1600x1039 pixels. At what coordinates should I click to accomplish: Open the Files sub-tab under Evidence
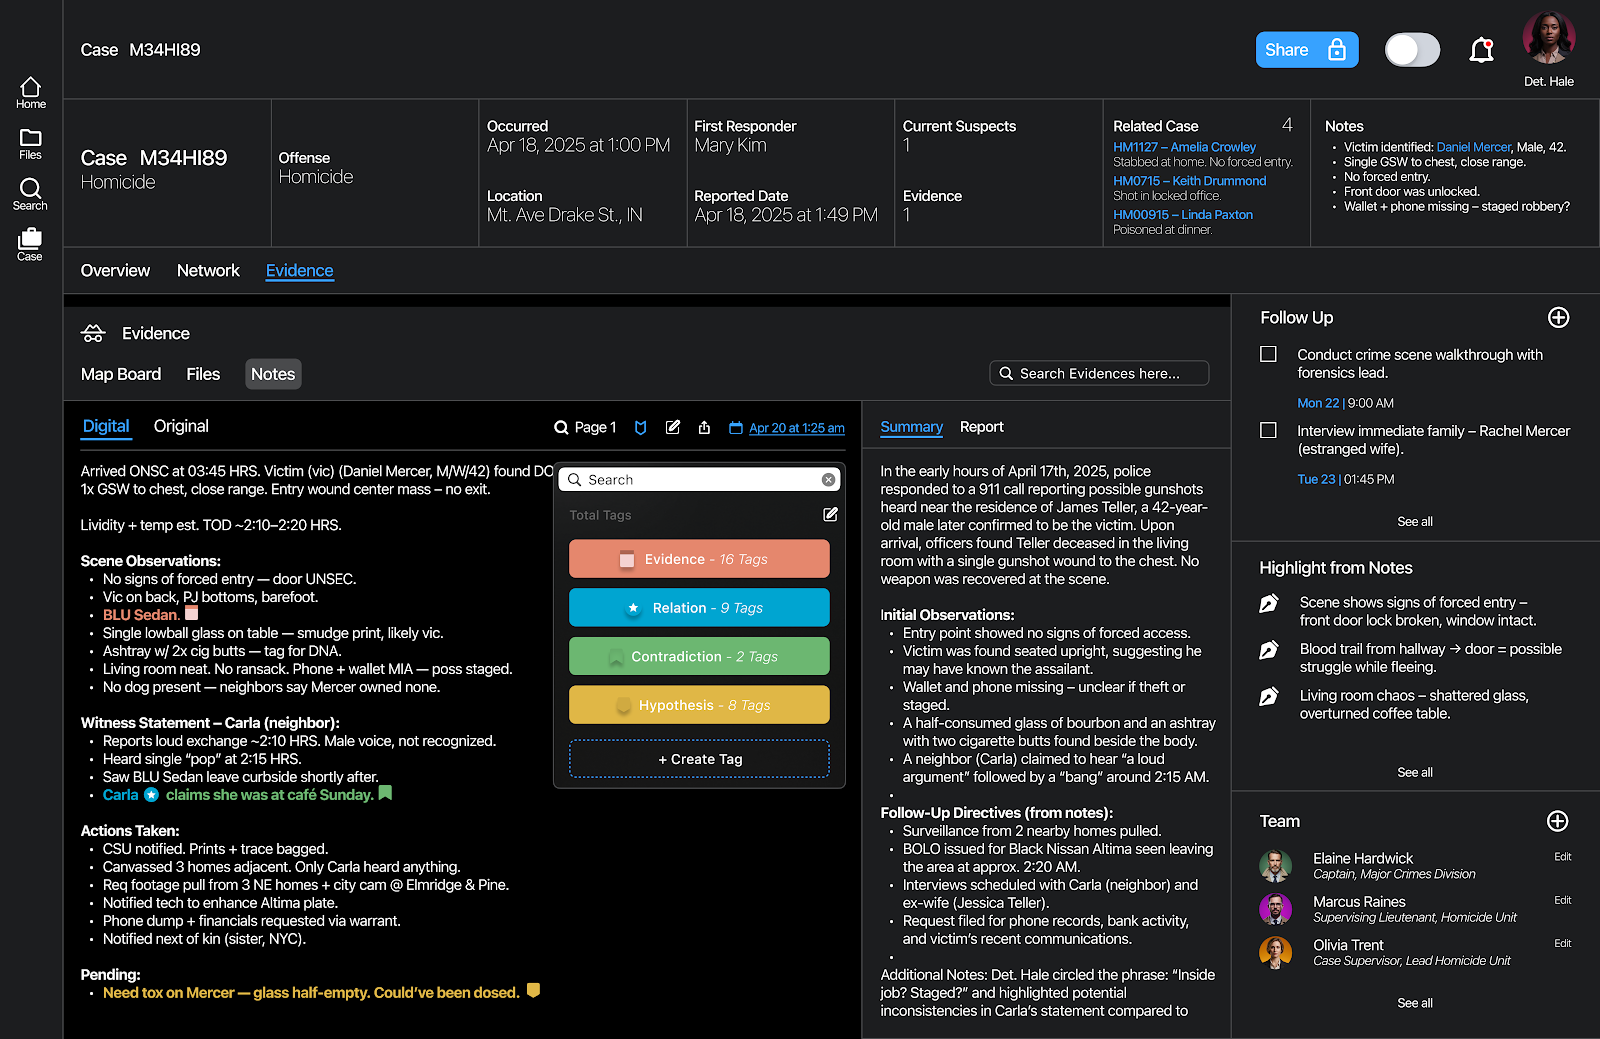click(203, 374)
